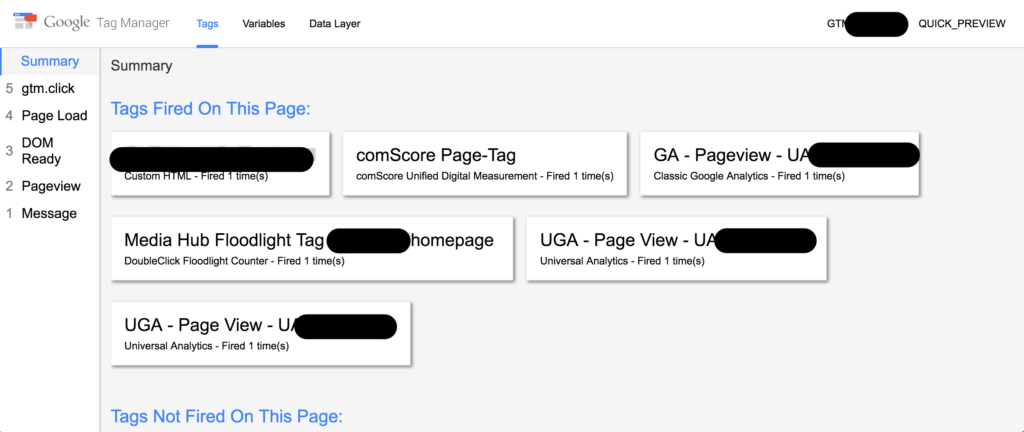Open the Variables tab
This screenshot has width=1024, height=432.
(264, 23)
